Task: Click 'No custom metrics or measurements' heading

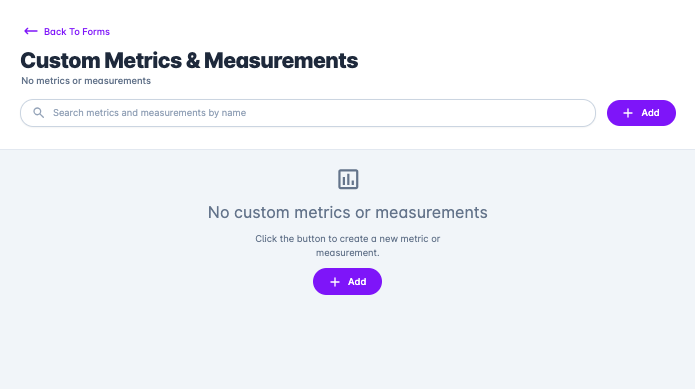Action: click(348, 212)
